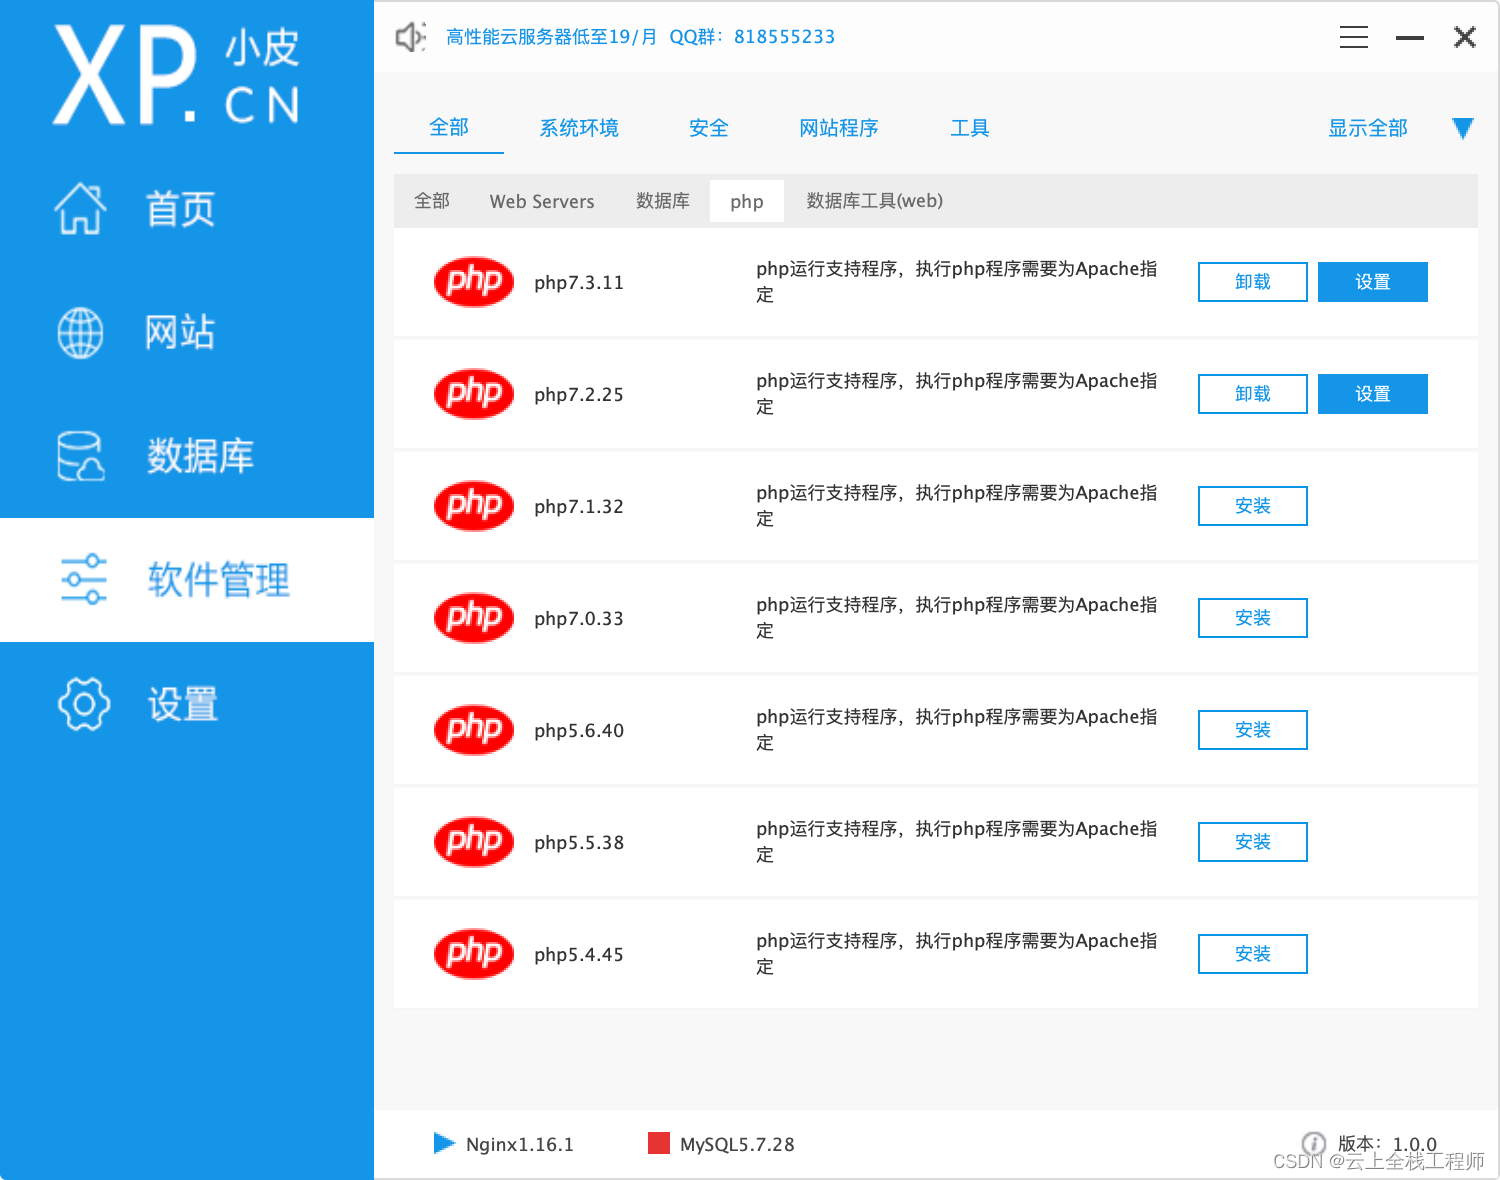This screenshot has height=1180, width=1500.
Task: Switch to the 系统环境 tab
Action: click(x=579, y=128)
